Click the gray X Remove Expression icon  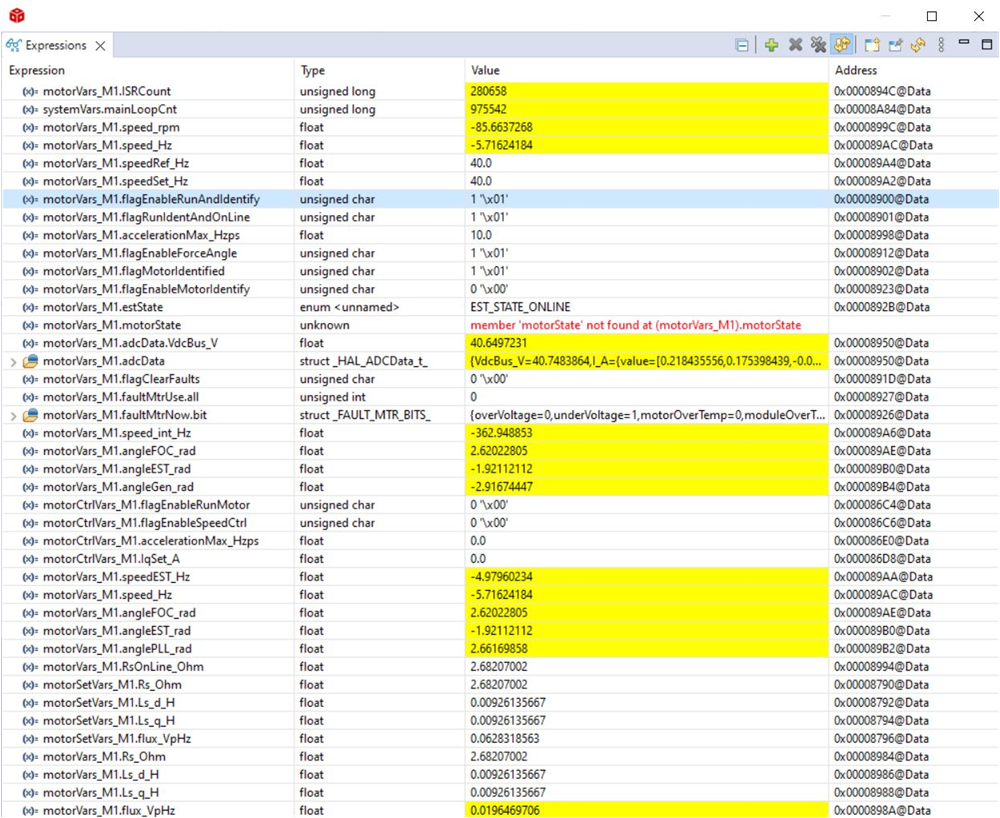click(796, 46)
